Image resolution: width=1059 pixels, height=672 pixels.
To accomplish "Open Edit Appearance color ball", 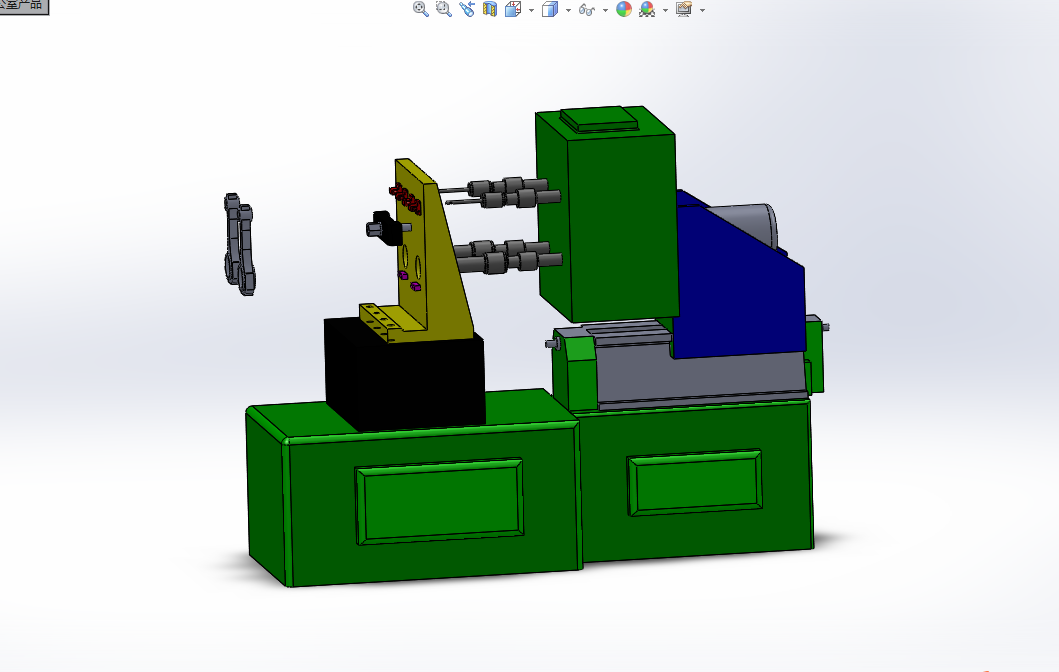I will pos(624,9).
